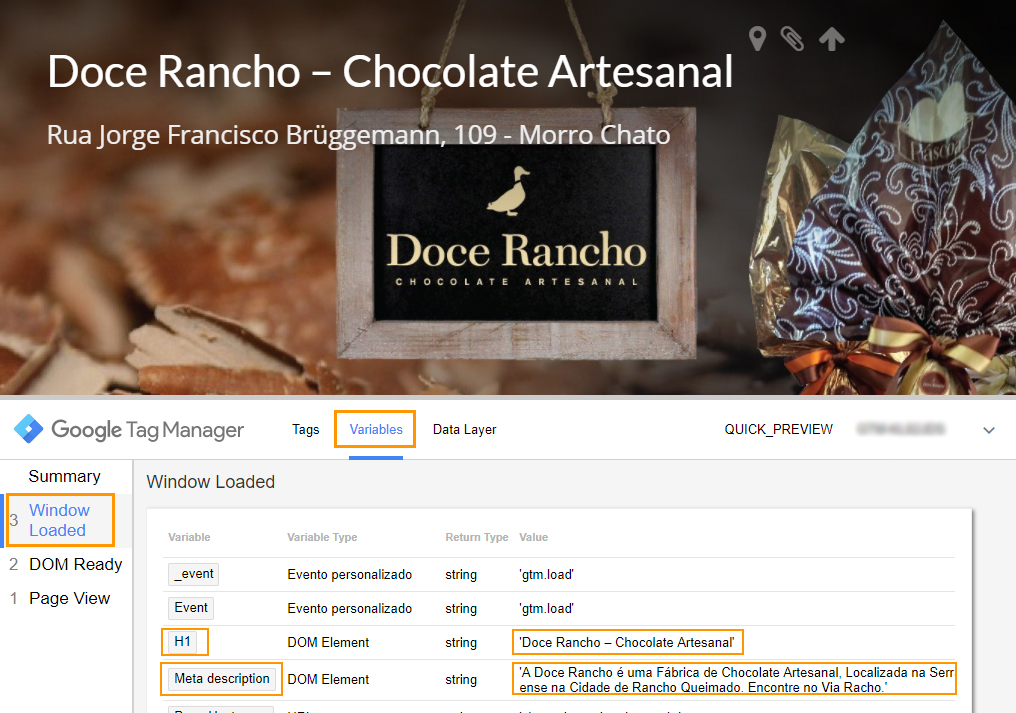Click DOM Element type in H1 row
This screenshot has height=713, width=1016.
pyautogui.click(x=328, y=642)
